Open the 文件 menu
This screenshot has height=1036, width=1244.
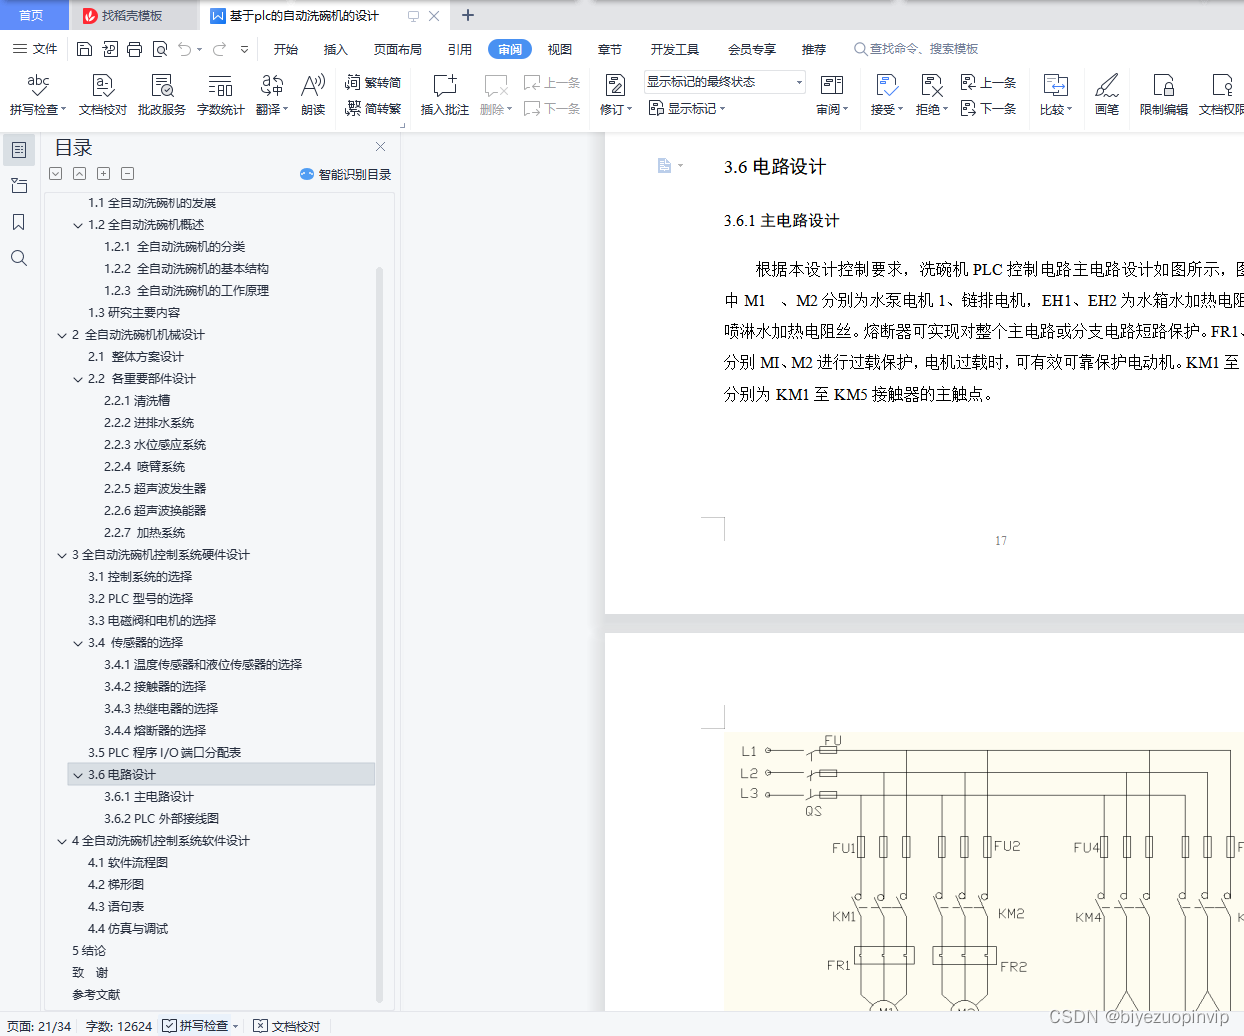(x=36, y=49)
